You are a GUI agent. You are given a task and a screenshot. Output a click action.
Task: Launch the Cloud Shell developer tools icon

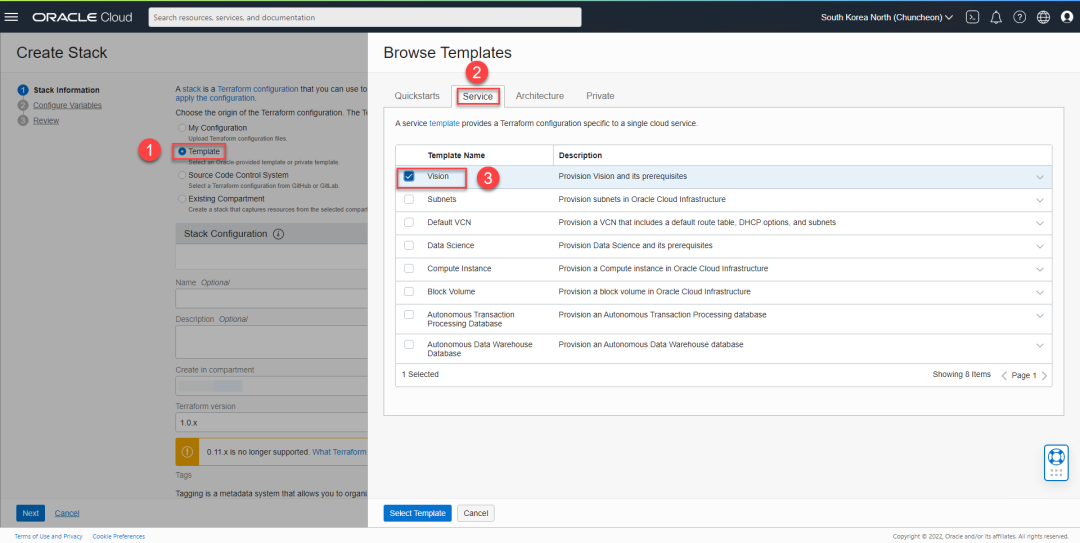[x=972, y=17]
